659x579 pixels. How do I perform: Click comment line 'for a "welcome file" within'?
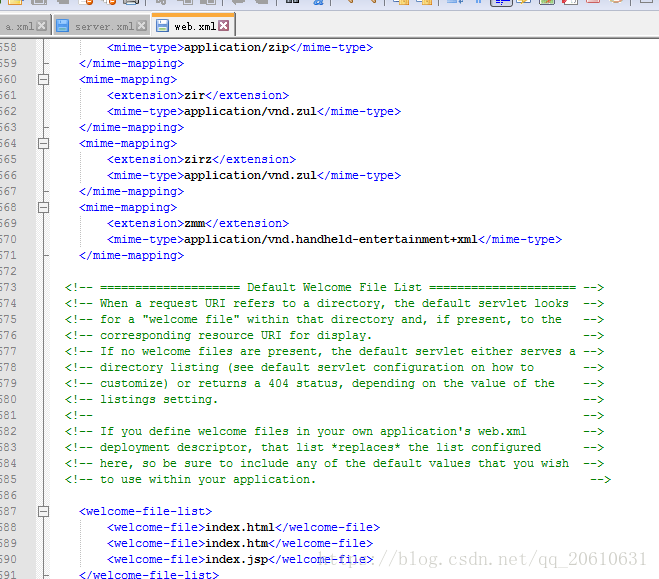click(334, 319)
